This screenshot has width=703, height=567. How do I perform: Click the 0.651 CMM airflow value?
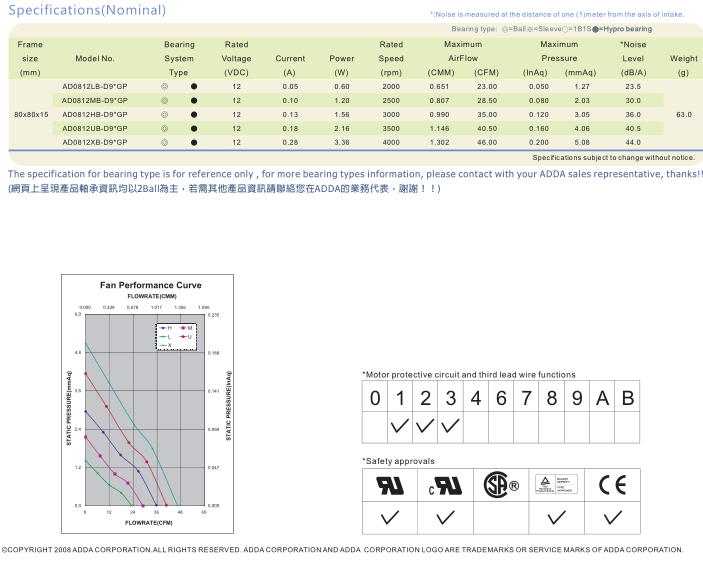[x=439, y=87]
